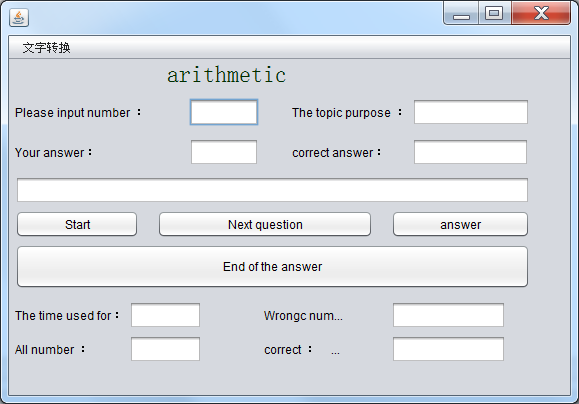
Task: Click the time used for field
Action: [165, 315]
